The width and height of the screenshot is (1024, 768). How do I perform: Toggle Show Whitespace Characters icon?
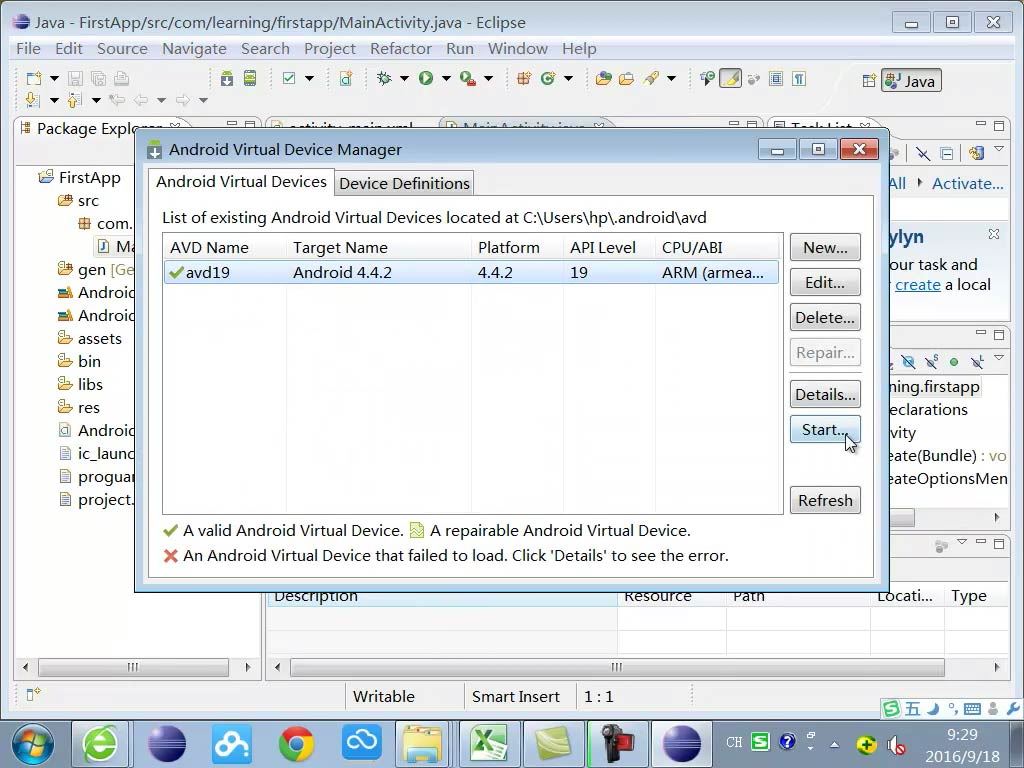pyautogui.click(x=799, y=79)
